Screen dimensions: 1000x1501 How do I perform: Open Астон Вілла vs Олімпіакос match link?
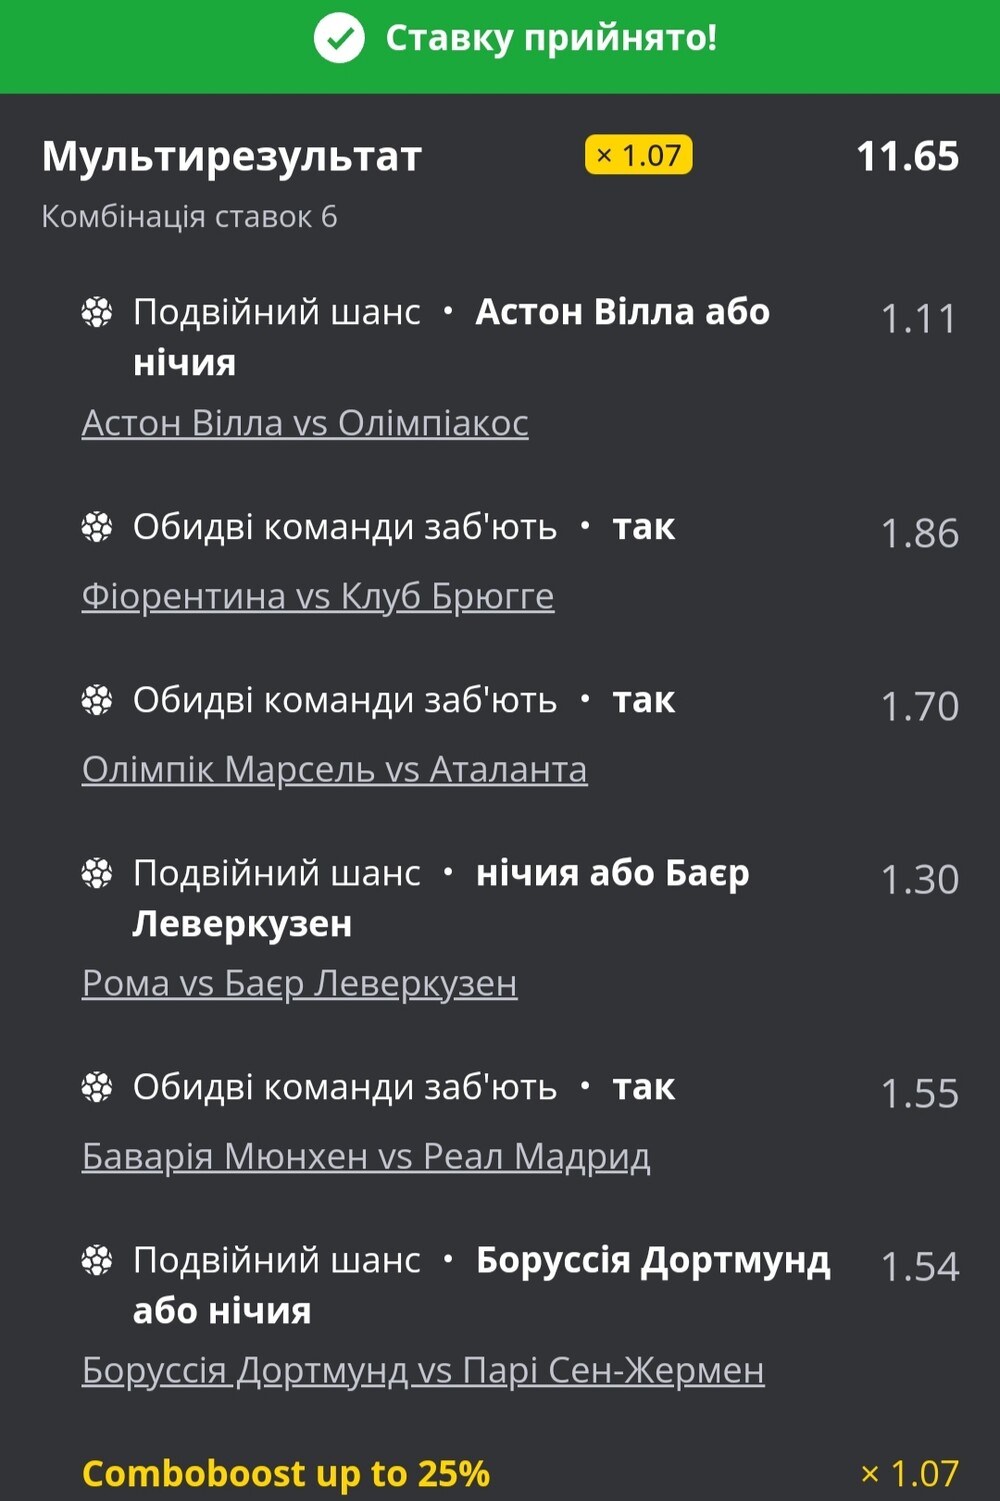305,423
